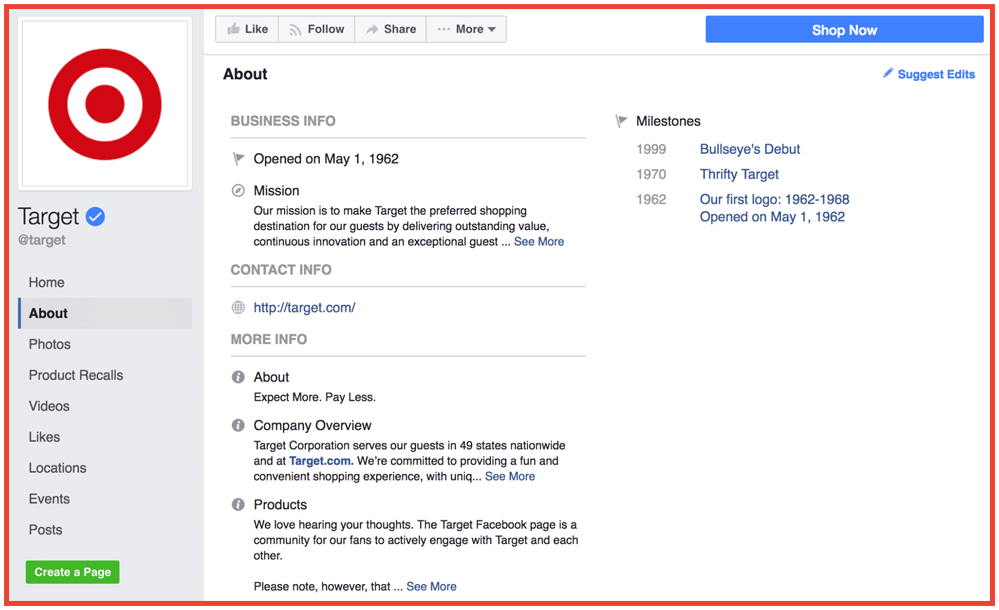Open the More dropdown menu
The height and width of the screenshot is (610, 999).
[x=466, y=29]
